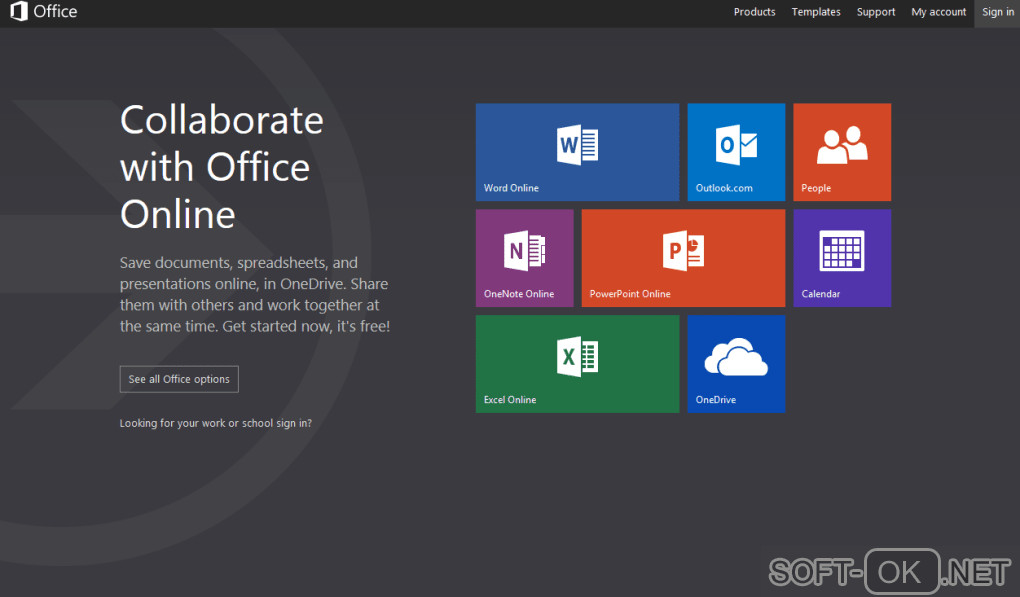
Task: Open the OneDrive cloud icon
Action: pos(736,356)
